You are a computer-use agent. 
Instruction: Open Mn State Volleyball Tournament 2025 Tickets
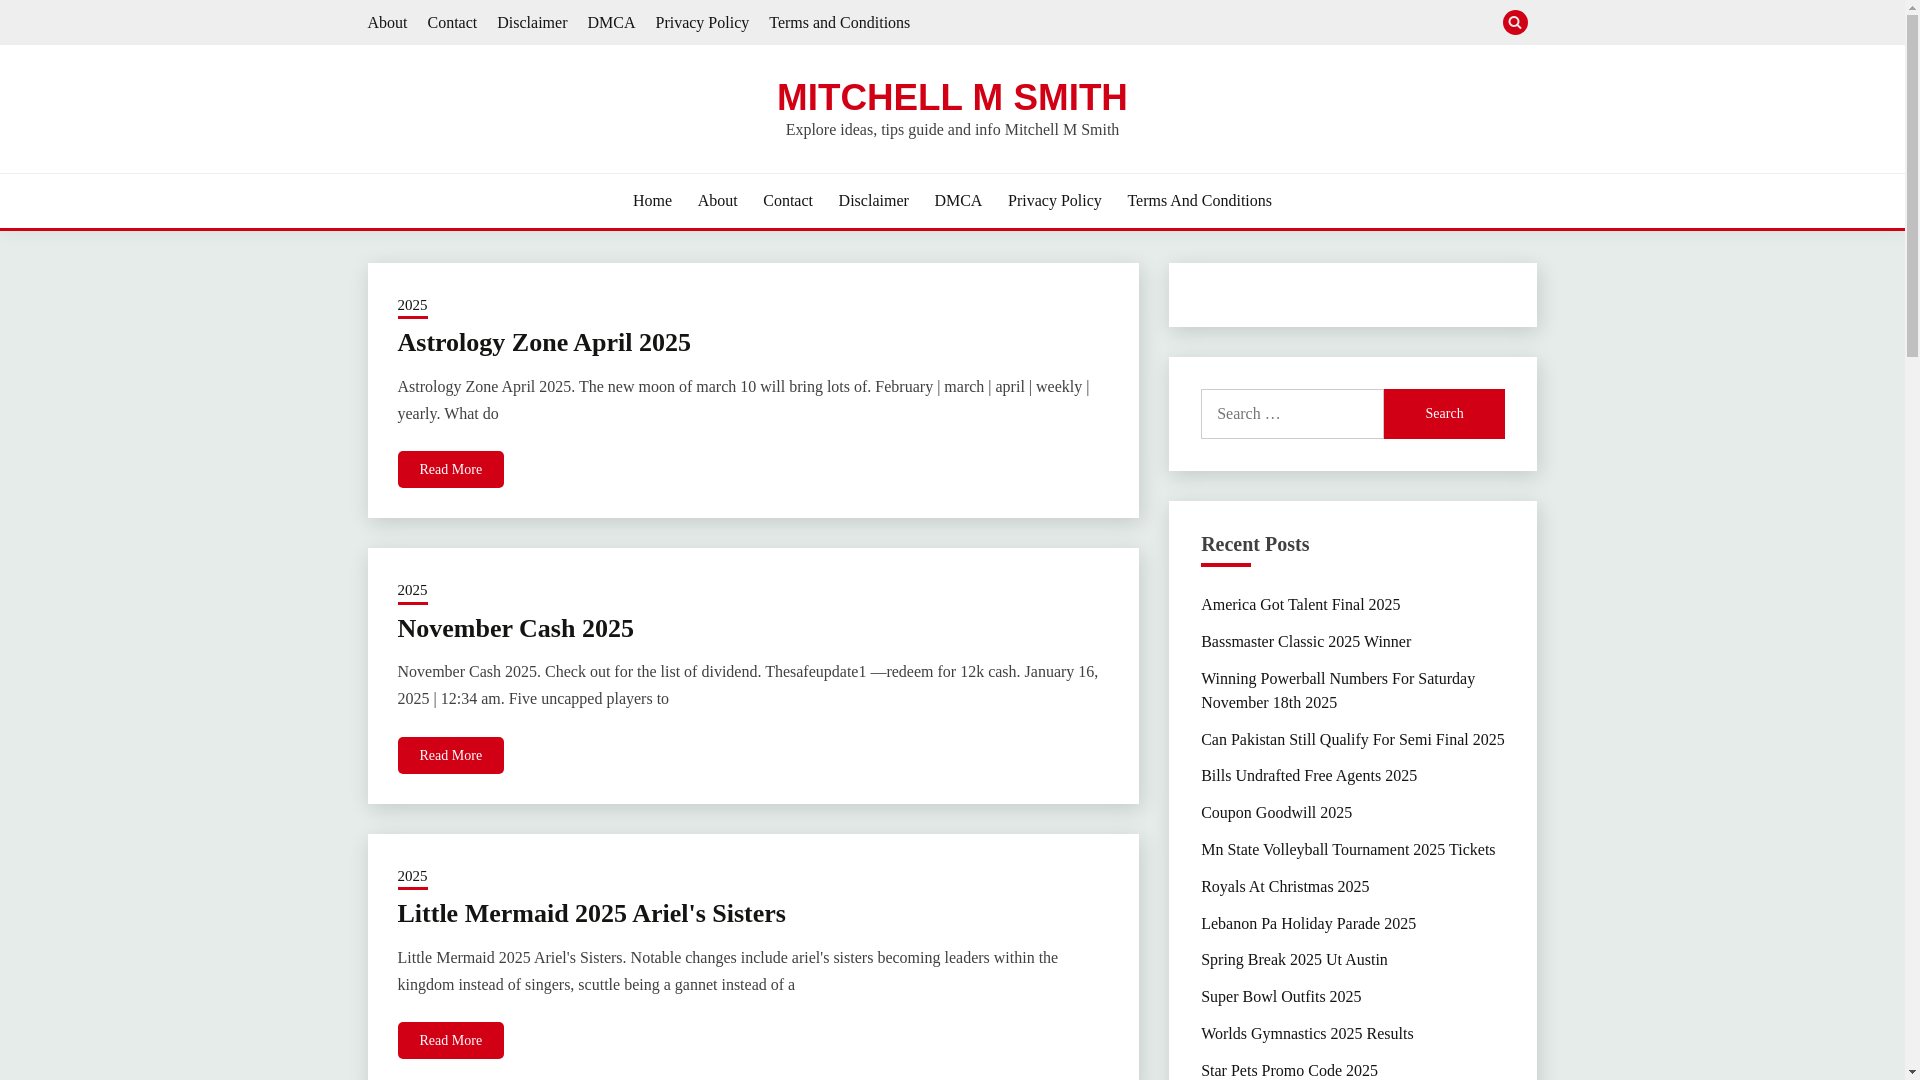(1347, 849)
